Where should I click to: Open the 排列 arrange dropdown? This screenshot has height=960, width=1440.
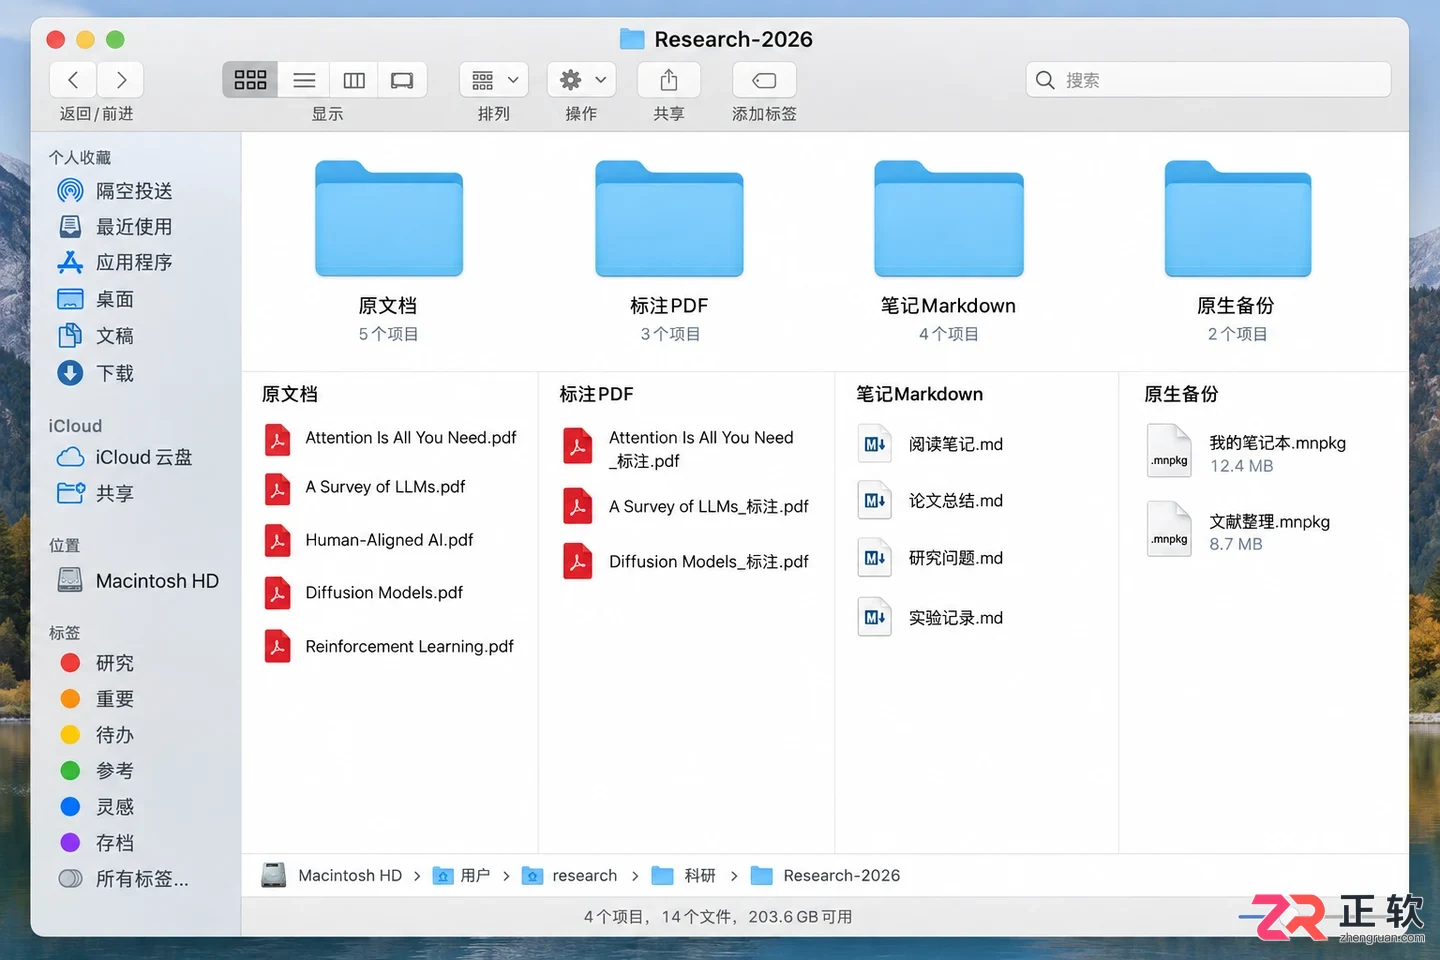[494, 80]
